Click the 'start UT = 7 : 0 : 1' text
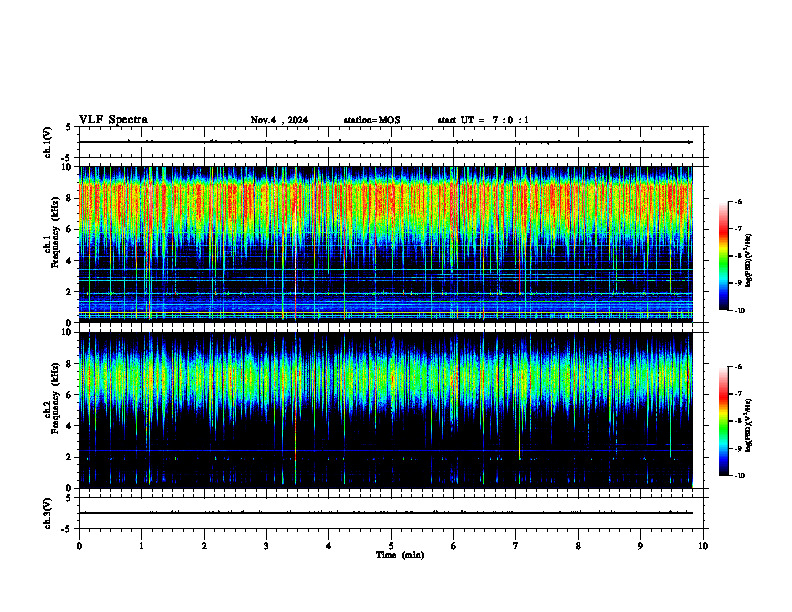Viewport: 792px width, 612px height. click(x=483, y=120)
